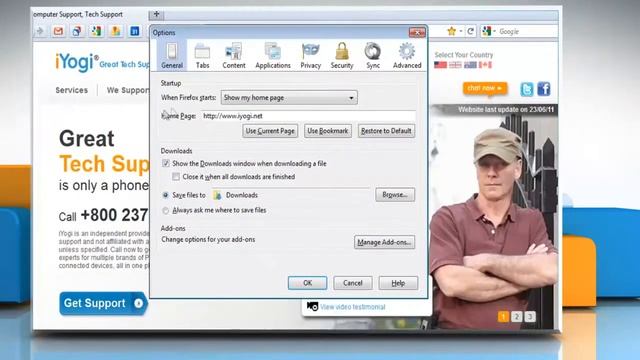Select the 'Save files to' radio button
640x360 pixels.
point(165,195)
